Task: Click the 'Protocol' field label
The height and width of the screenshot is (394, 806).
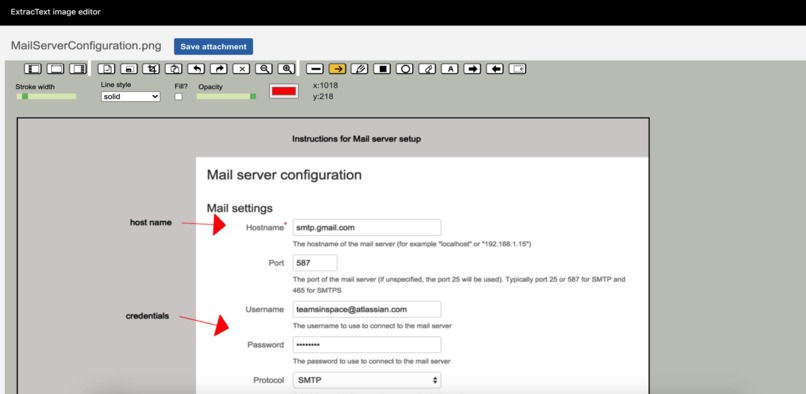Action: [x=268, y=381]
